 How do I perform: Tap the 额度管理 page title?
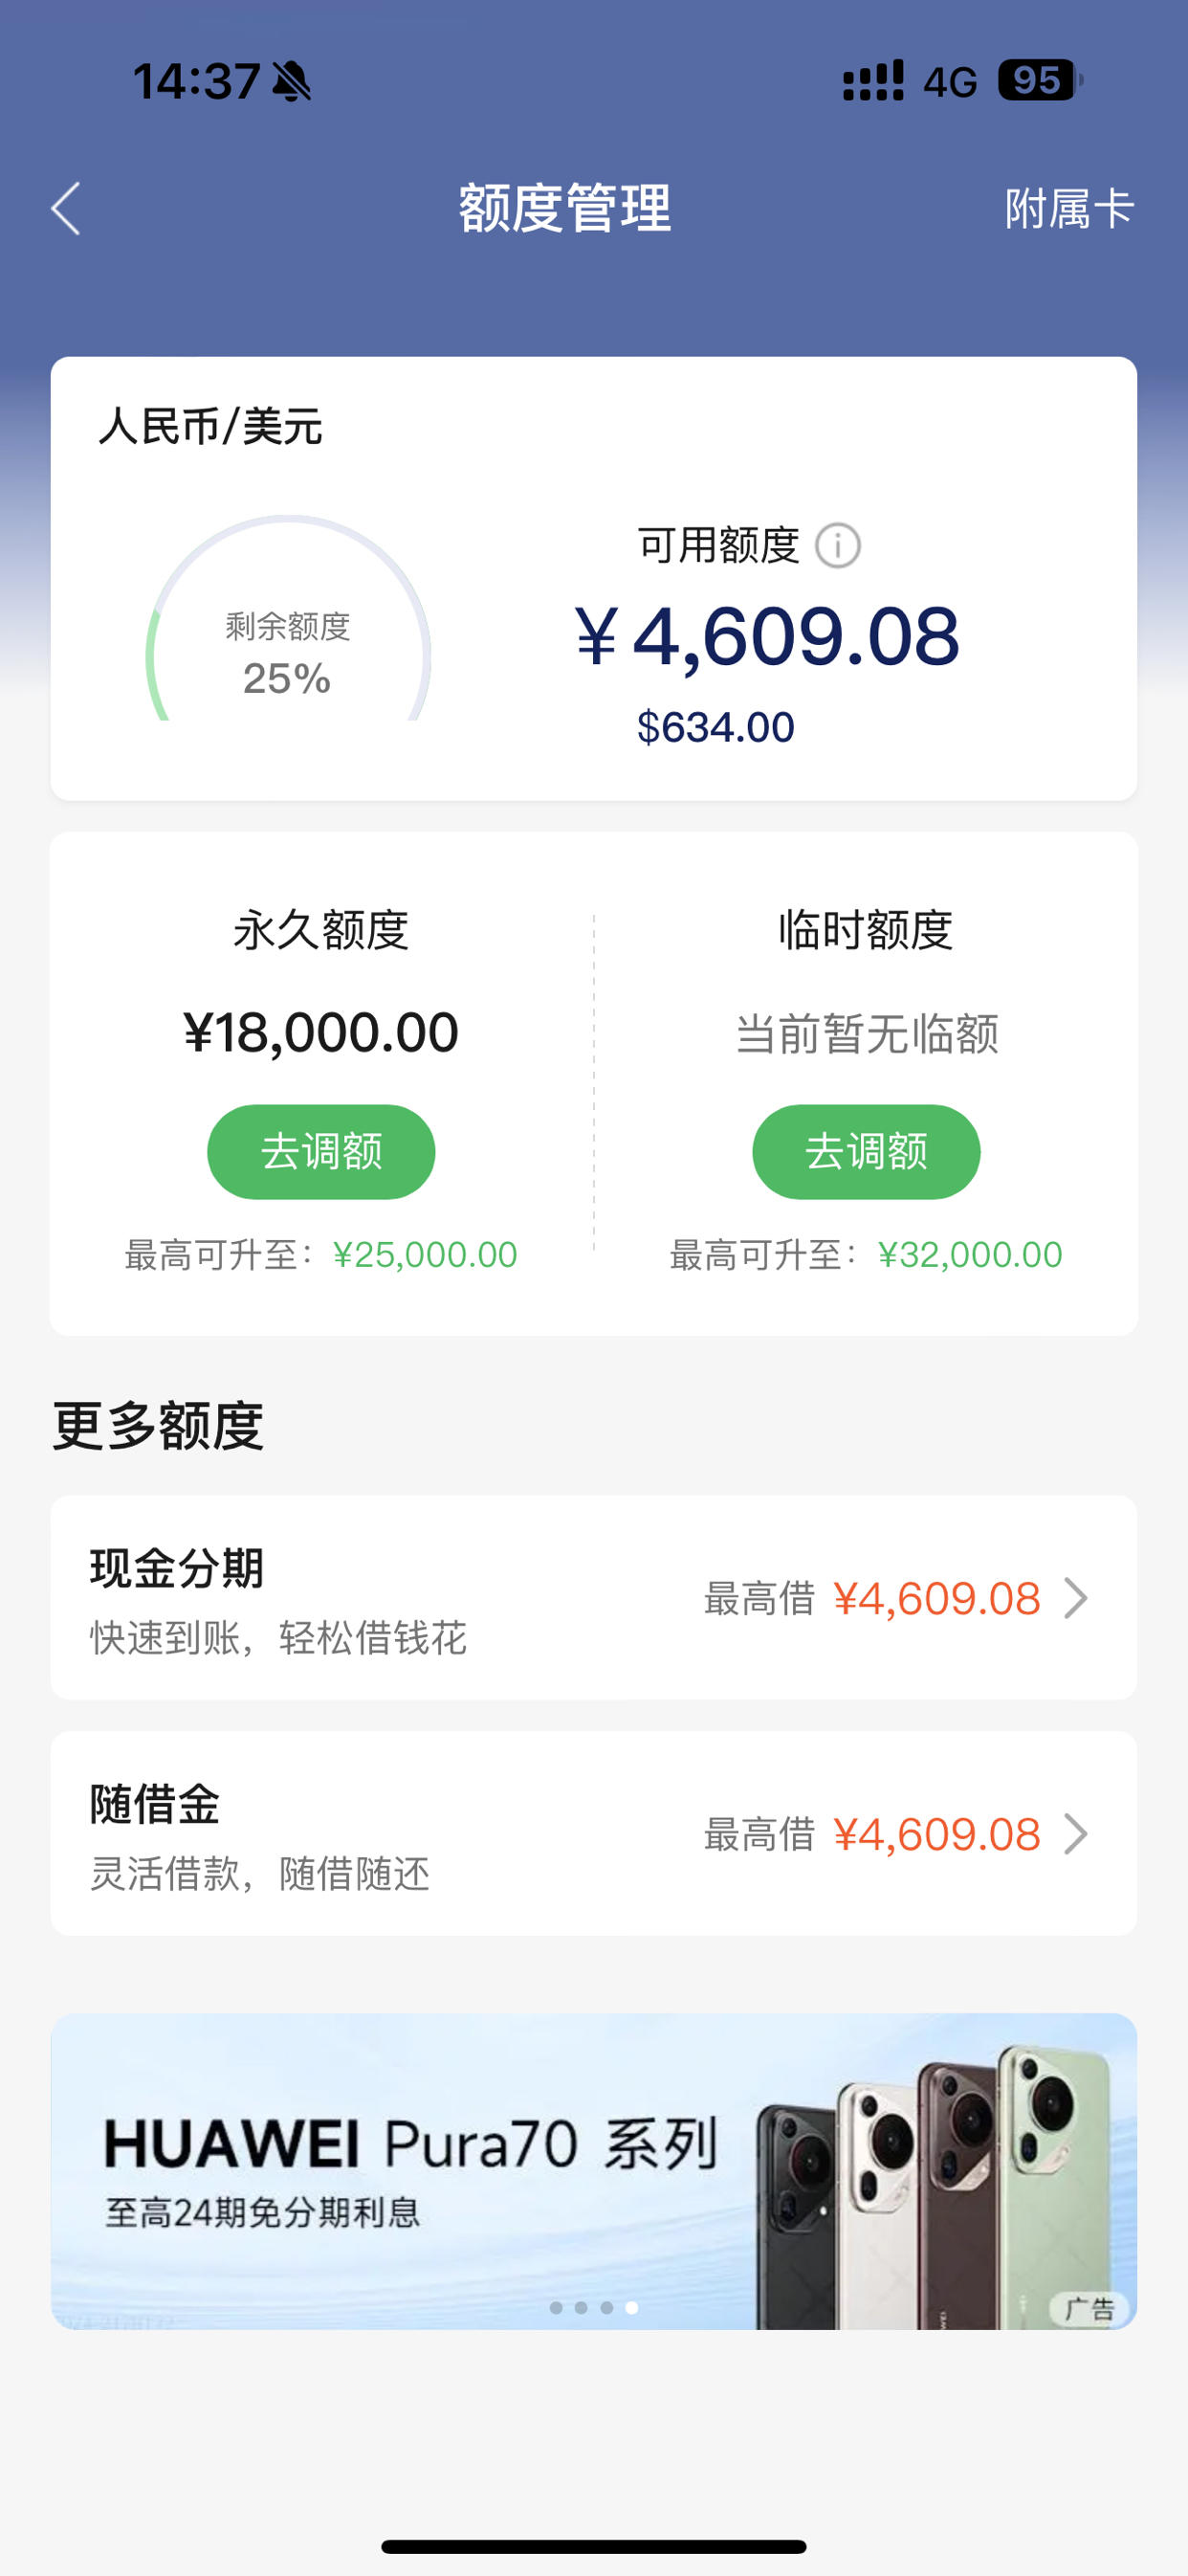tap(565, 208)
